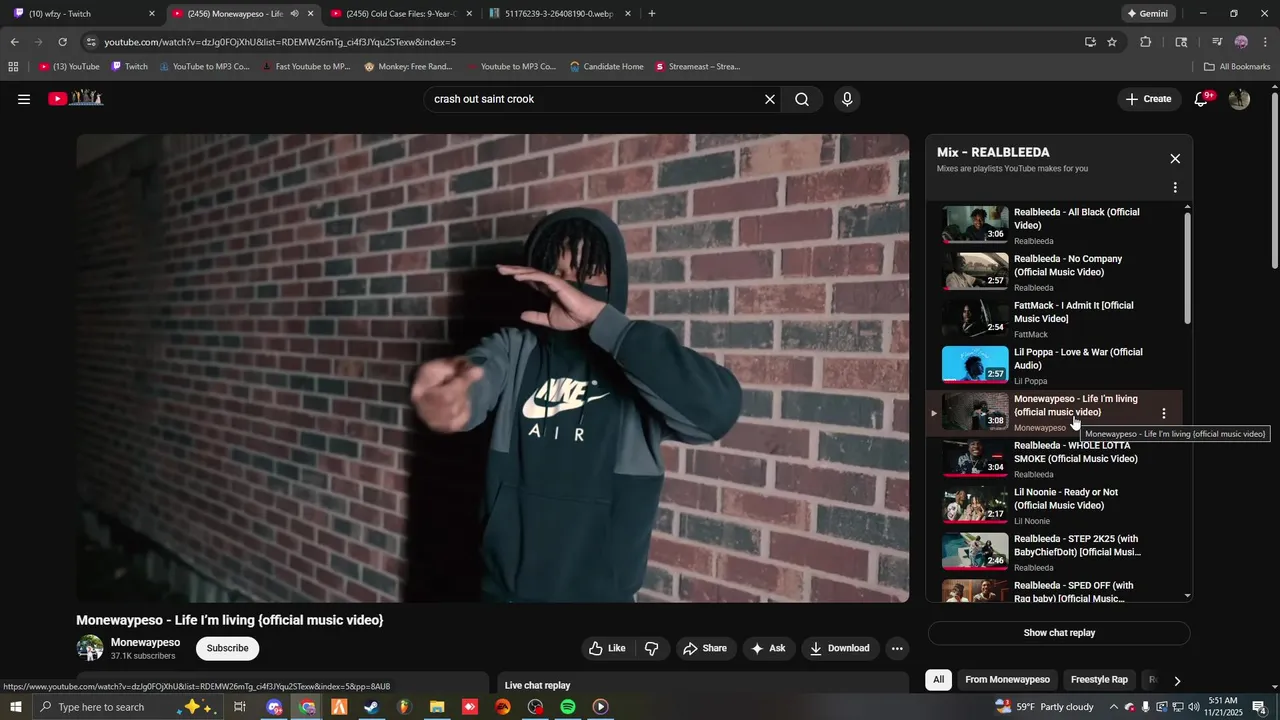Viewport: 1280px width, 720px height.
Task: Select the All filter chip
Action: (938, 680)
